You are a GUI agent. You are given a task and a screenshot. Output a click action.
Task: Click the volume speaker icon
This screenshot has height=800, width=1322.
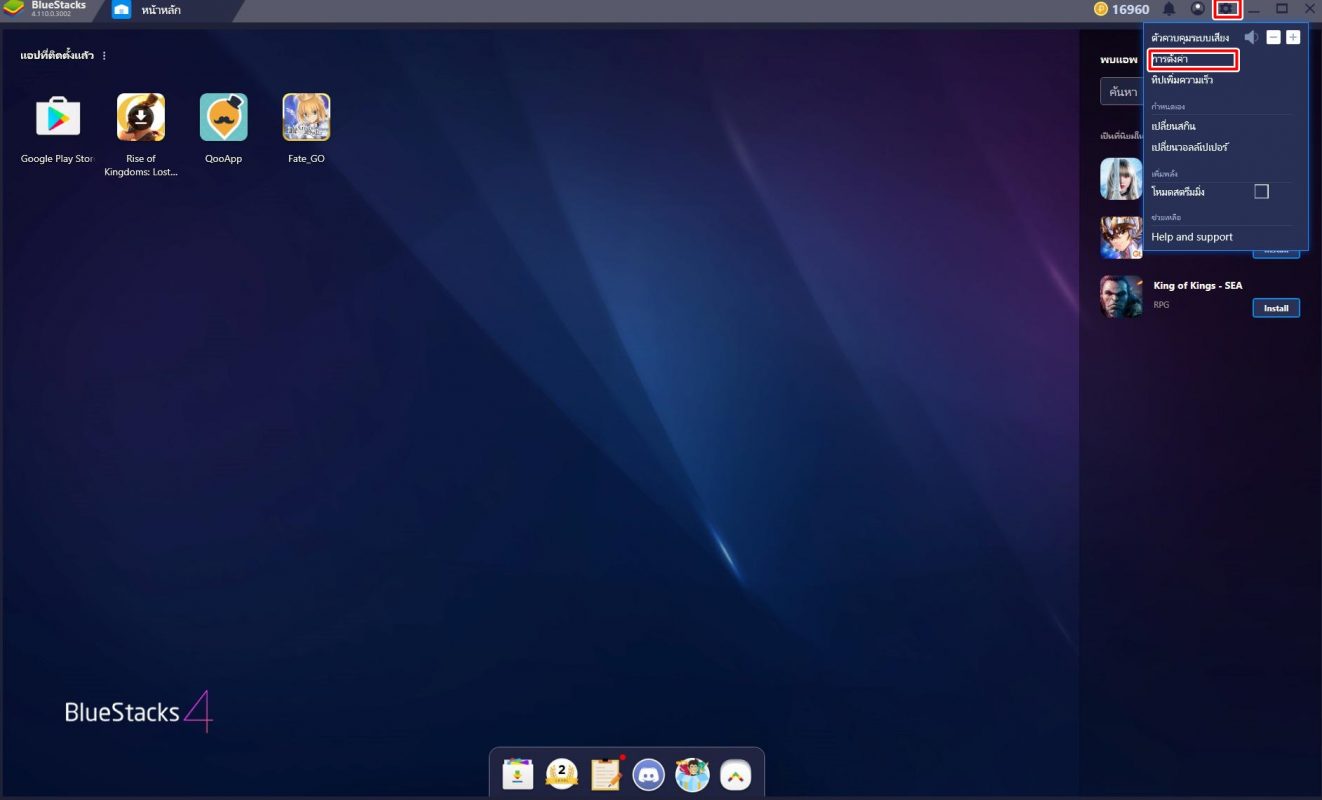(1251, 37)
